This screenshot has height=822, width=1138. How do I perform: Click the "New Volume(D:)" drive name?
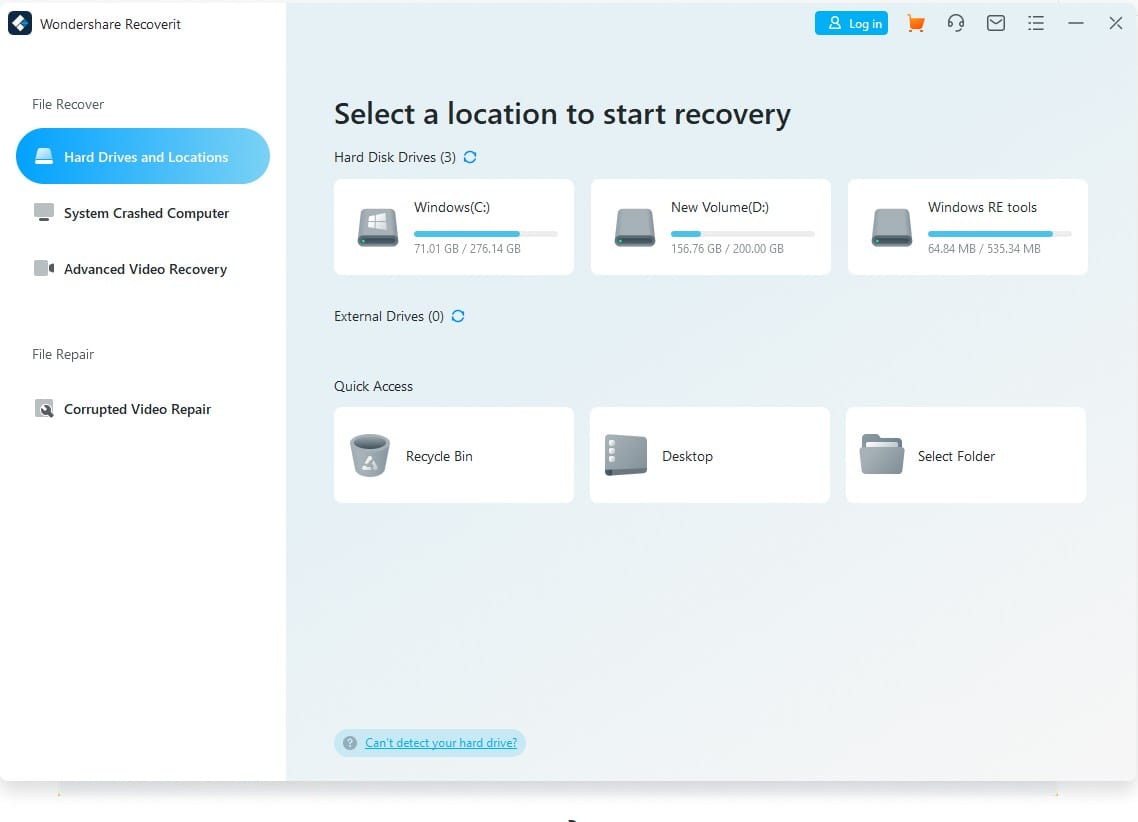(719, 207)
